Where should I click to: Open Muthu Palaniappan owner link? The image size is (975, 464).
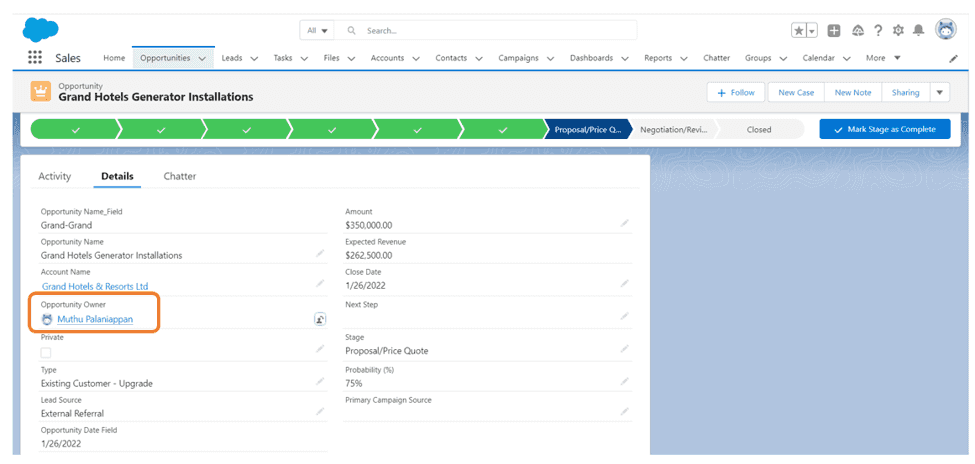[x=95, y=319]
